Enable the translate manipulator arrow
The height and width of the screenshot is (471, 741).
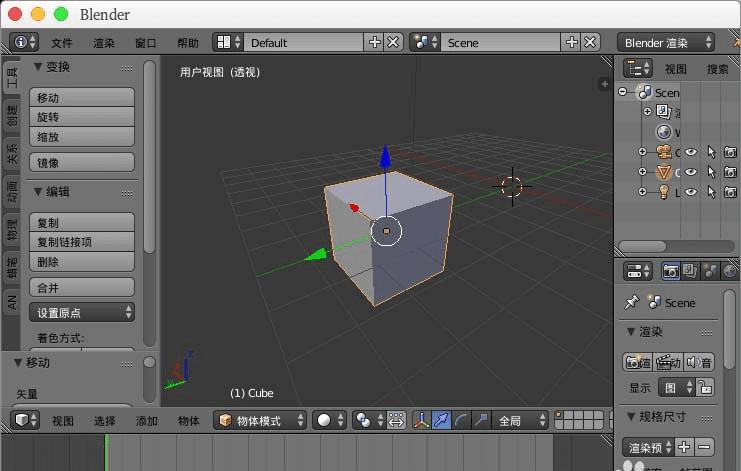(441, 420)
